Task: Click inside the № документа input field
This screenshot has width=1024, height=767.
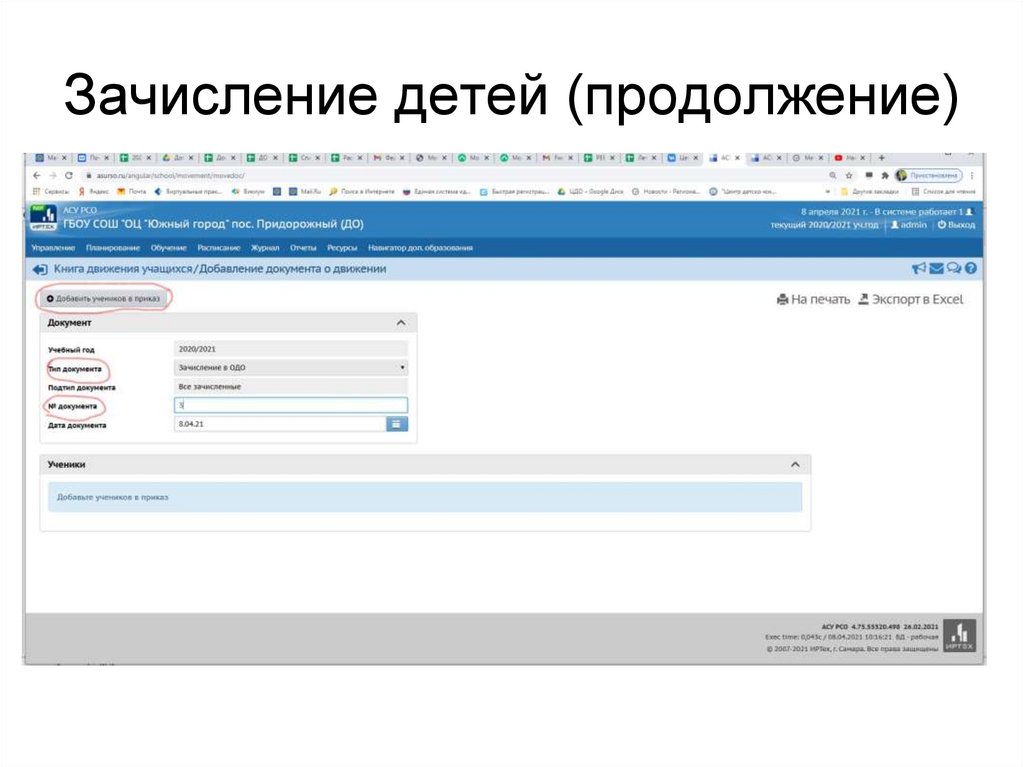Action: tap(290, 403)
